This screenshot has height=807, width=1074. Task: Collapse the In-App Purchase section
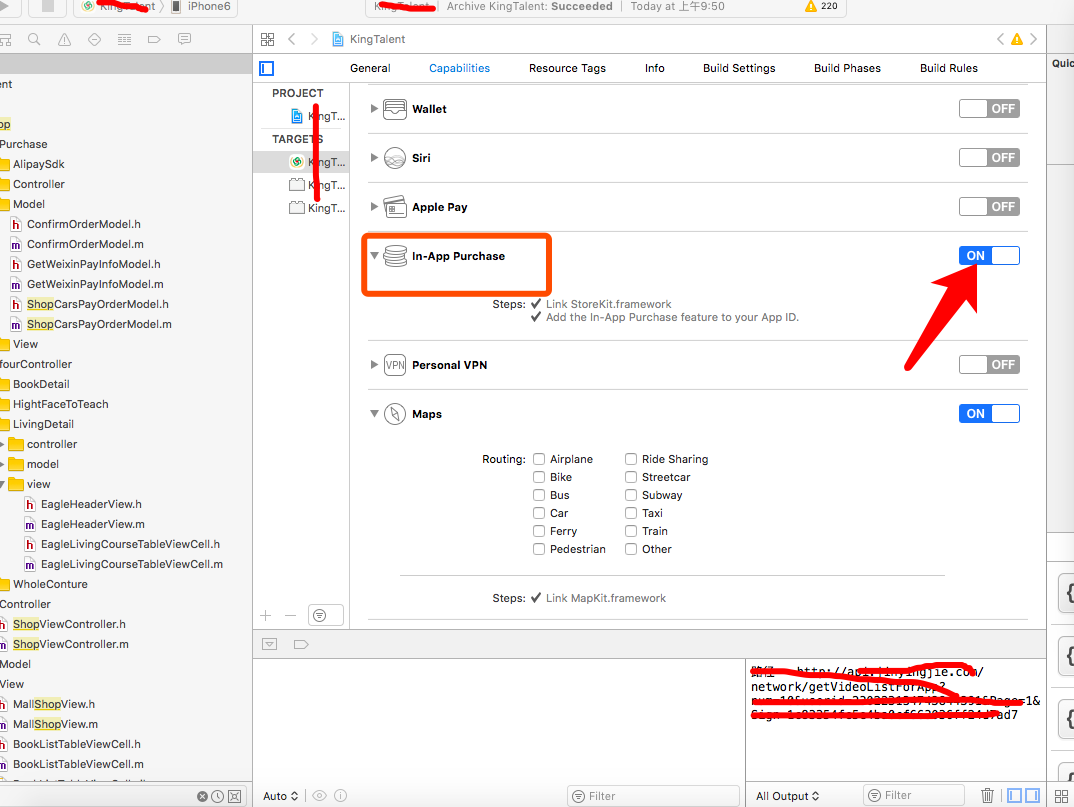[374, 256]
